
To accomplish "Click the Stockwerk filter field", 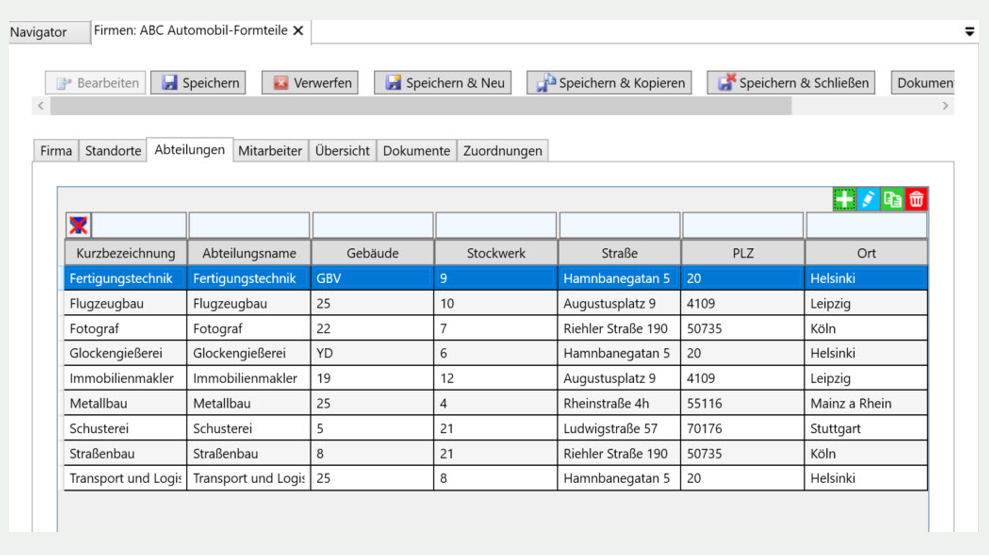I will point(496,225).
